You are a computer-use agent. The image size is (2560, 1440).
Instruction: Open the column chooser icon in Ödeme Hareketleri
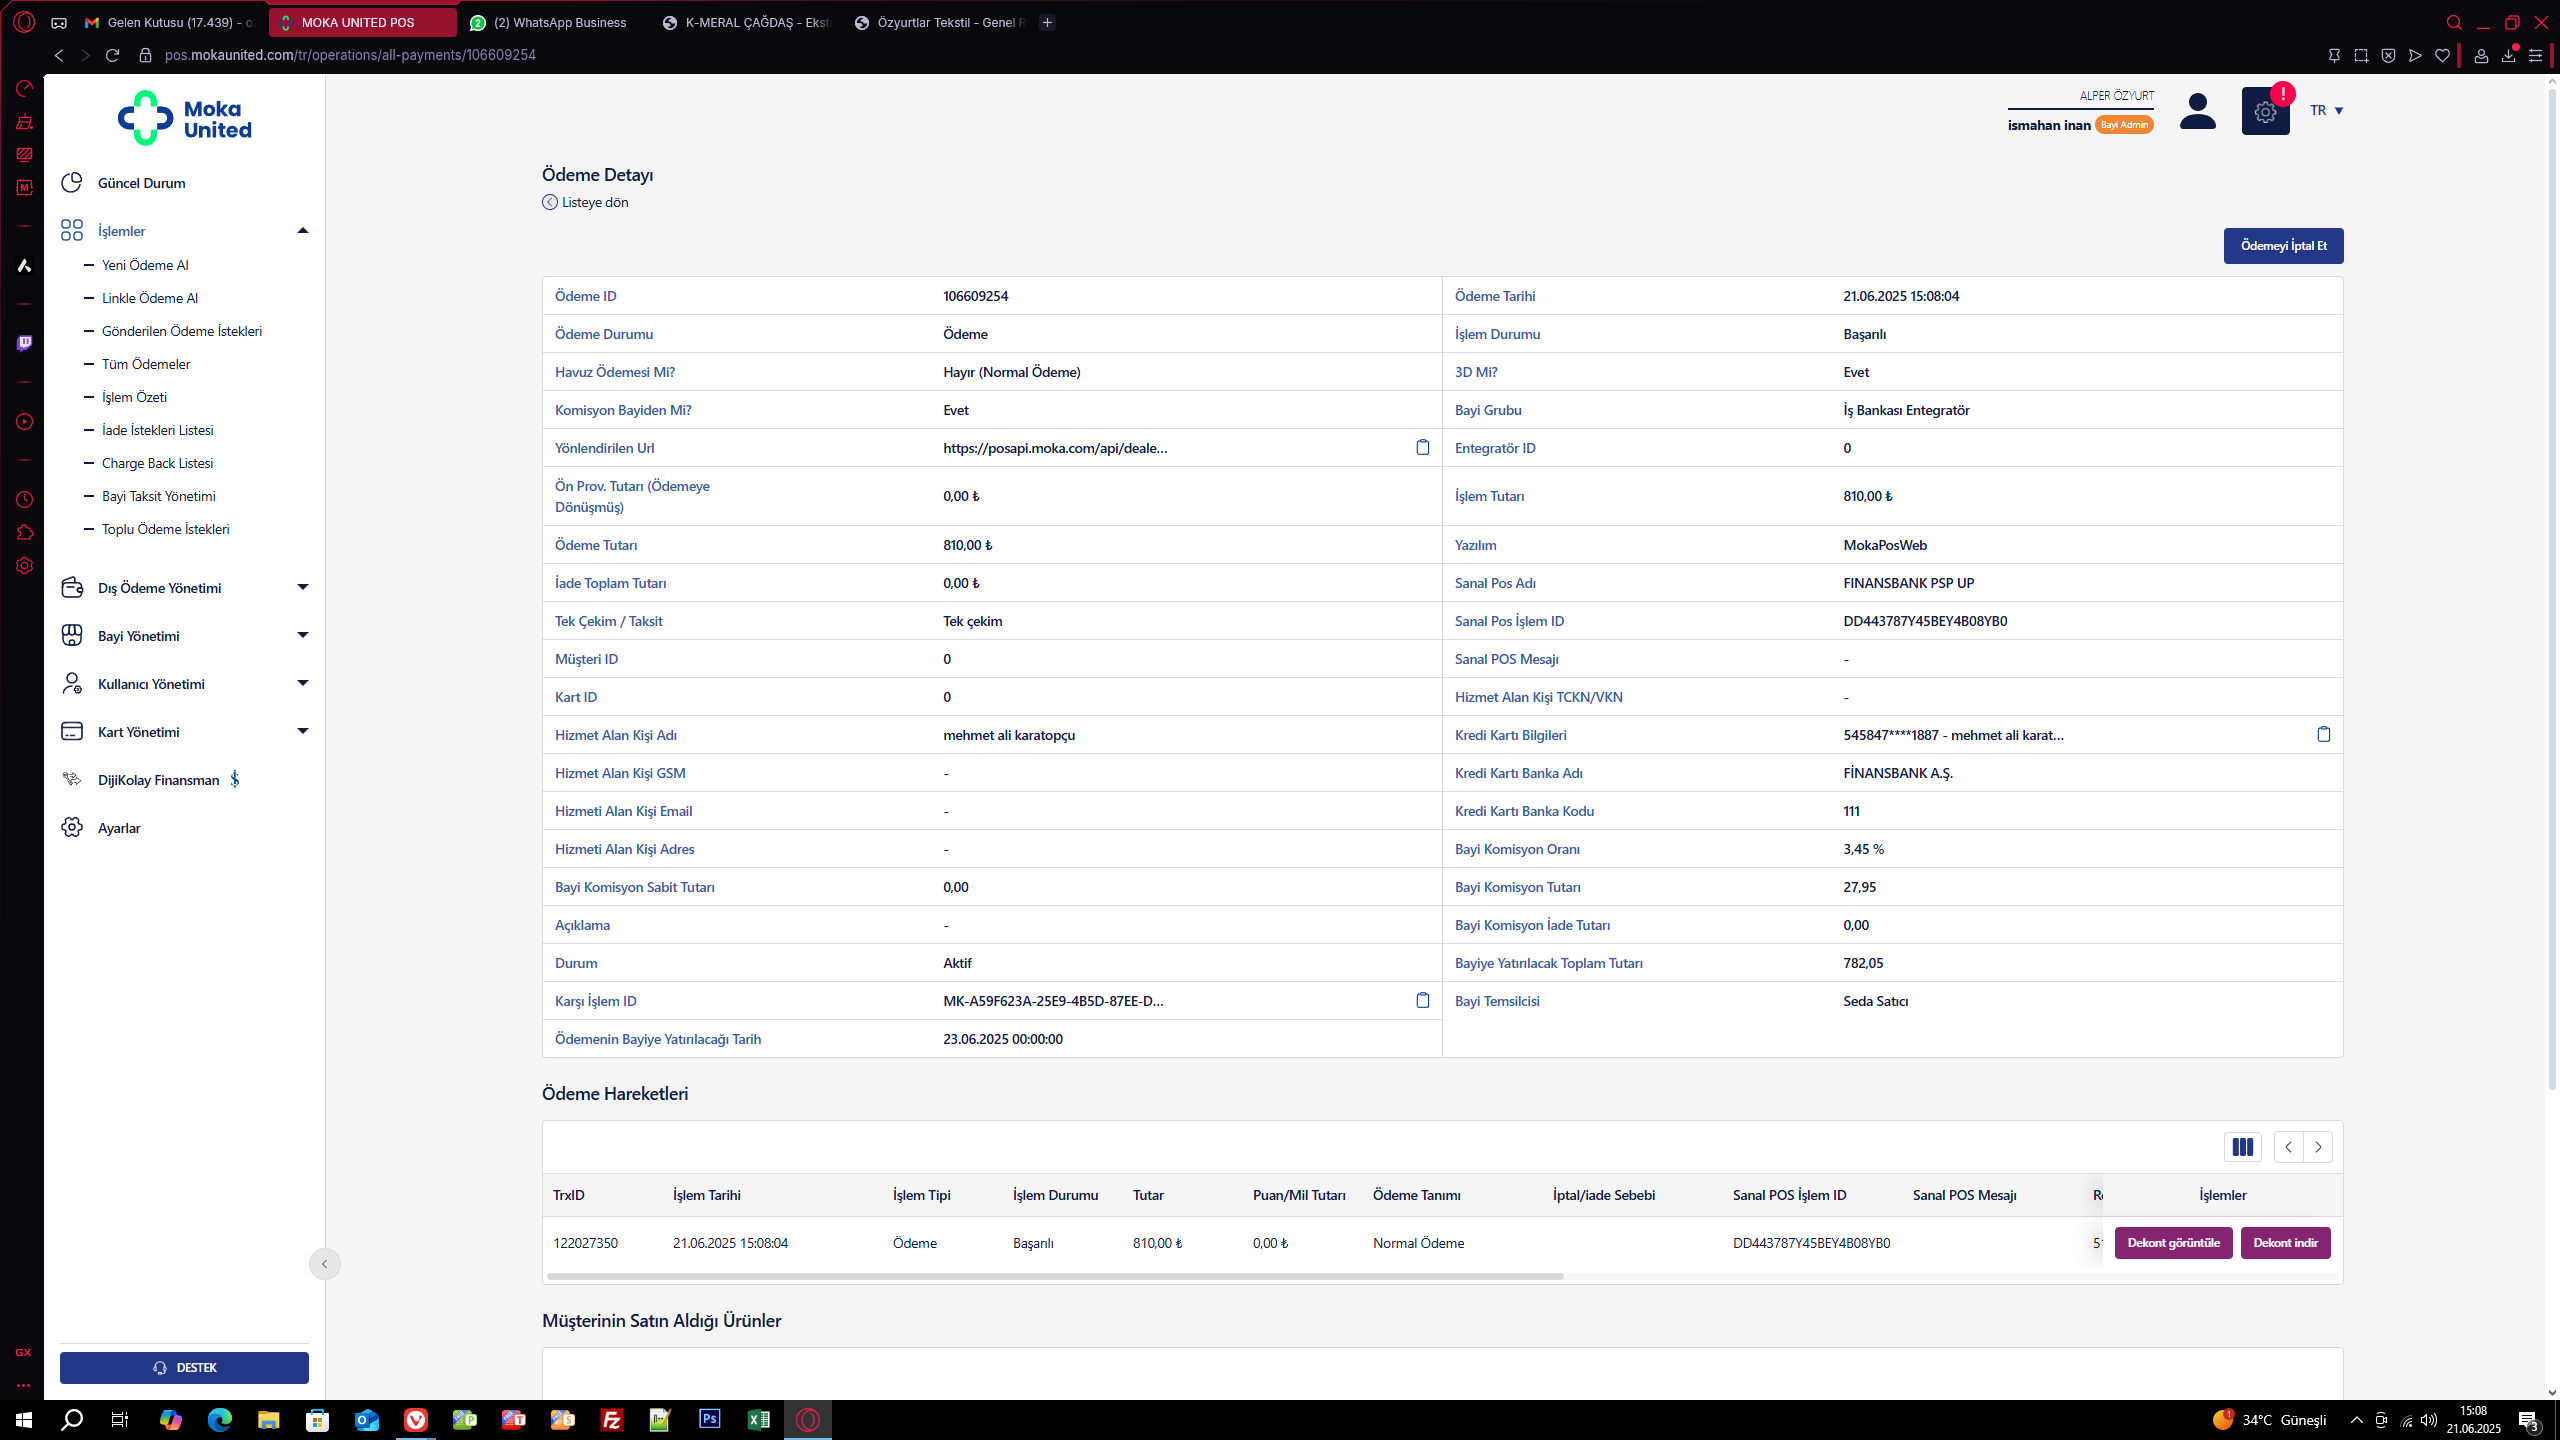[2242, 1147]
